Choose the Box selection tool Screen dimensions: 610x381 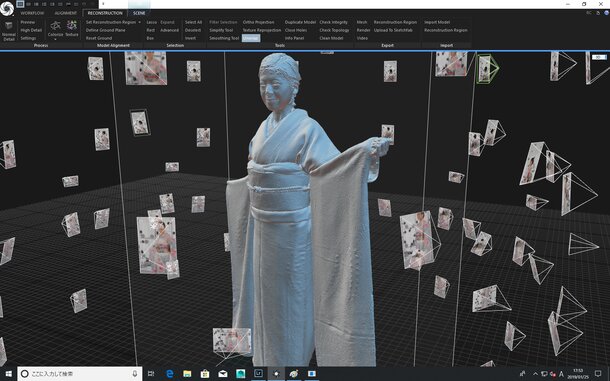[150, 38]
